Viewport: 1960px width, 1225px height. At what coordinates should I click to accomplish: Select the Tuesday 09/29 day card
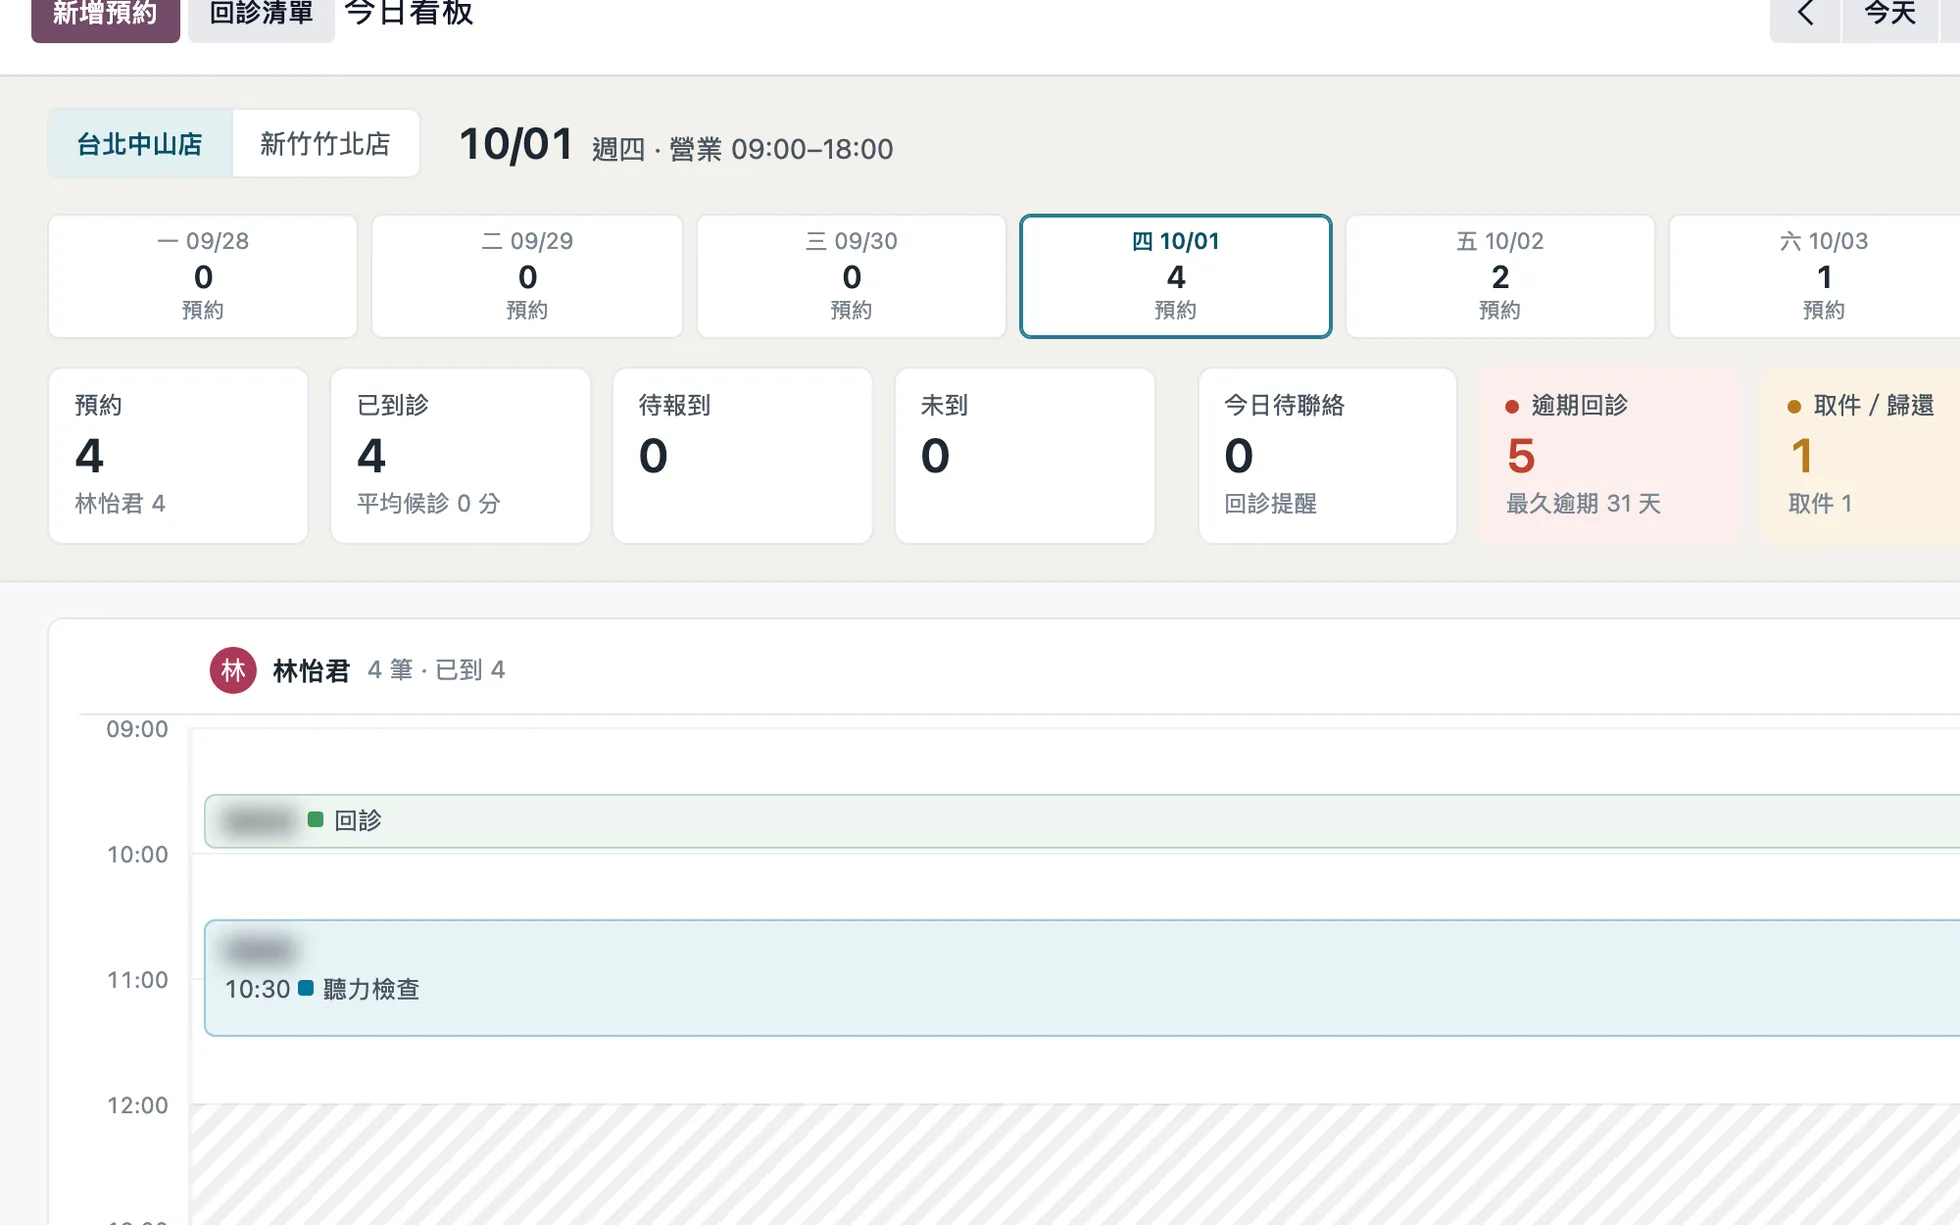(x=527, y=276)
